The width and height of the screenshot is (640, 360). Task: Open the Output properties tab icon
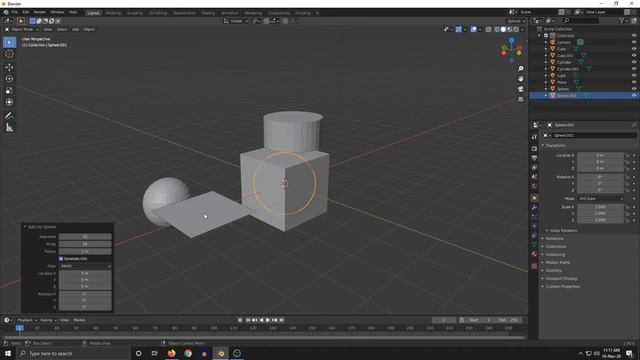click(x=534, y=158)
